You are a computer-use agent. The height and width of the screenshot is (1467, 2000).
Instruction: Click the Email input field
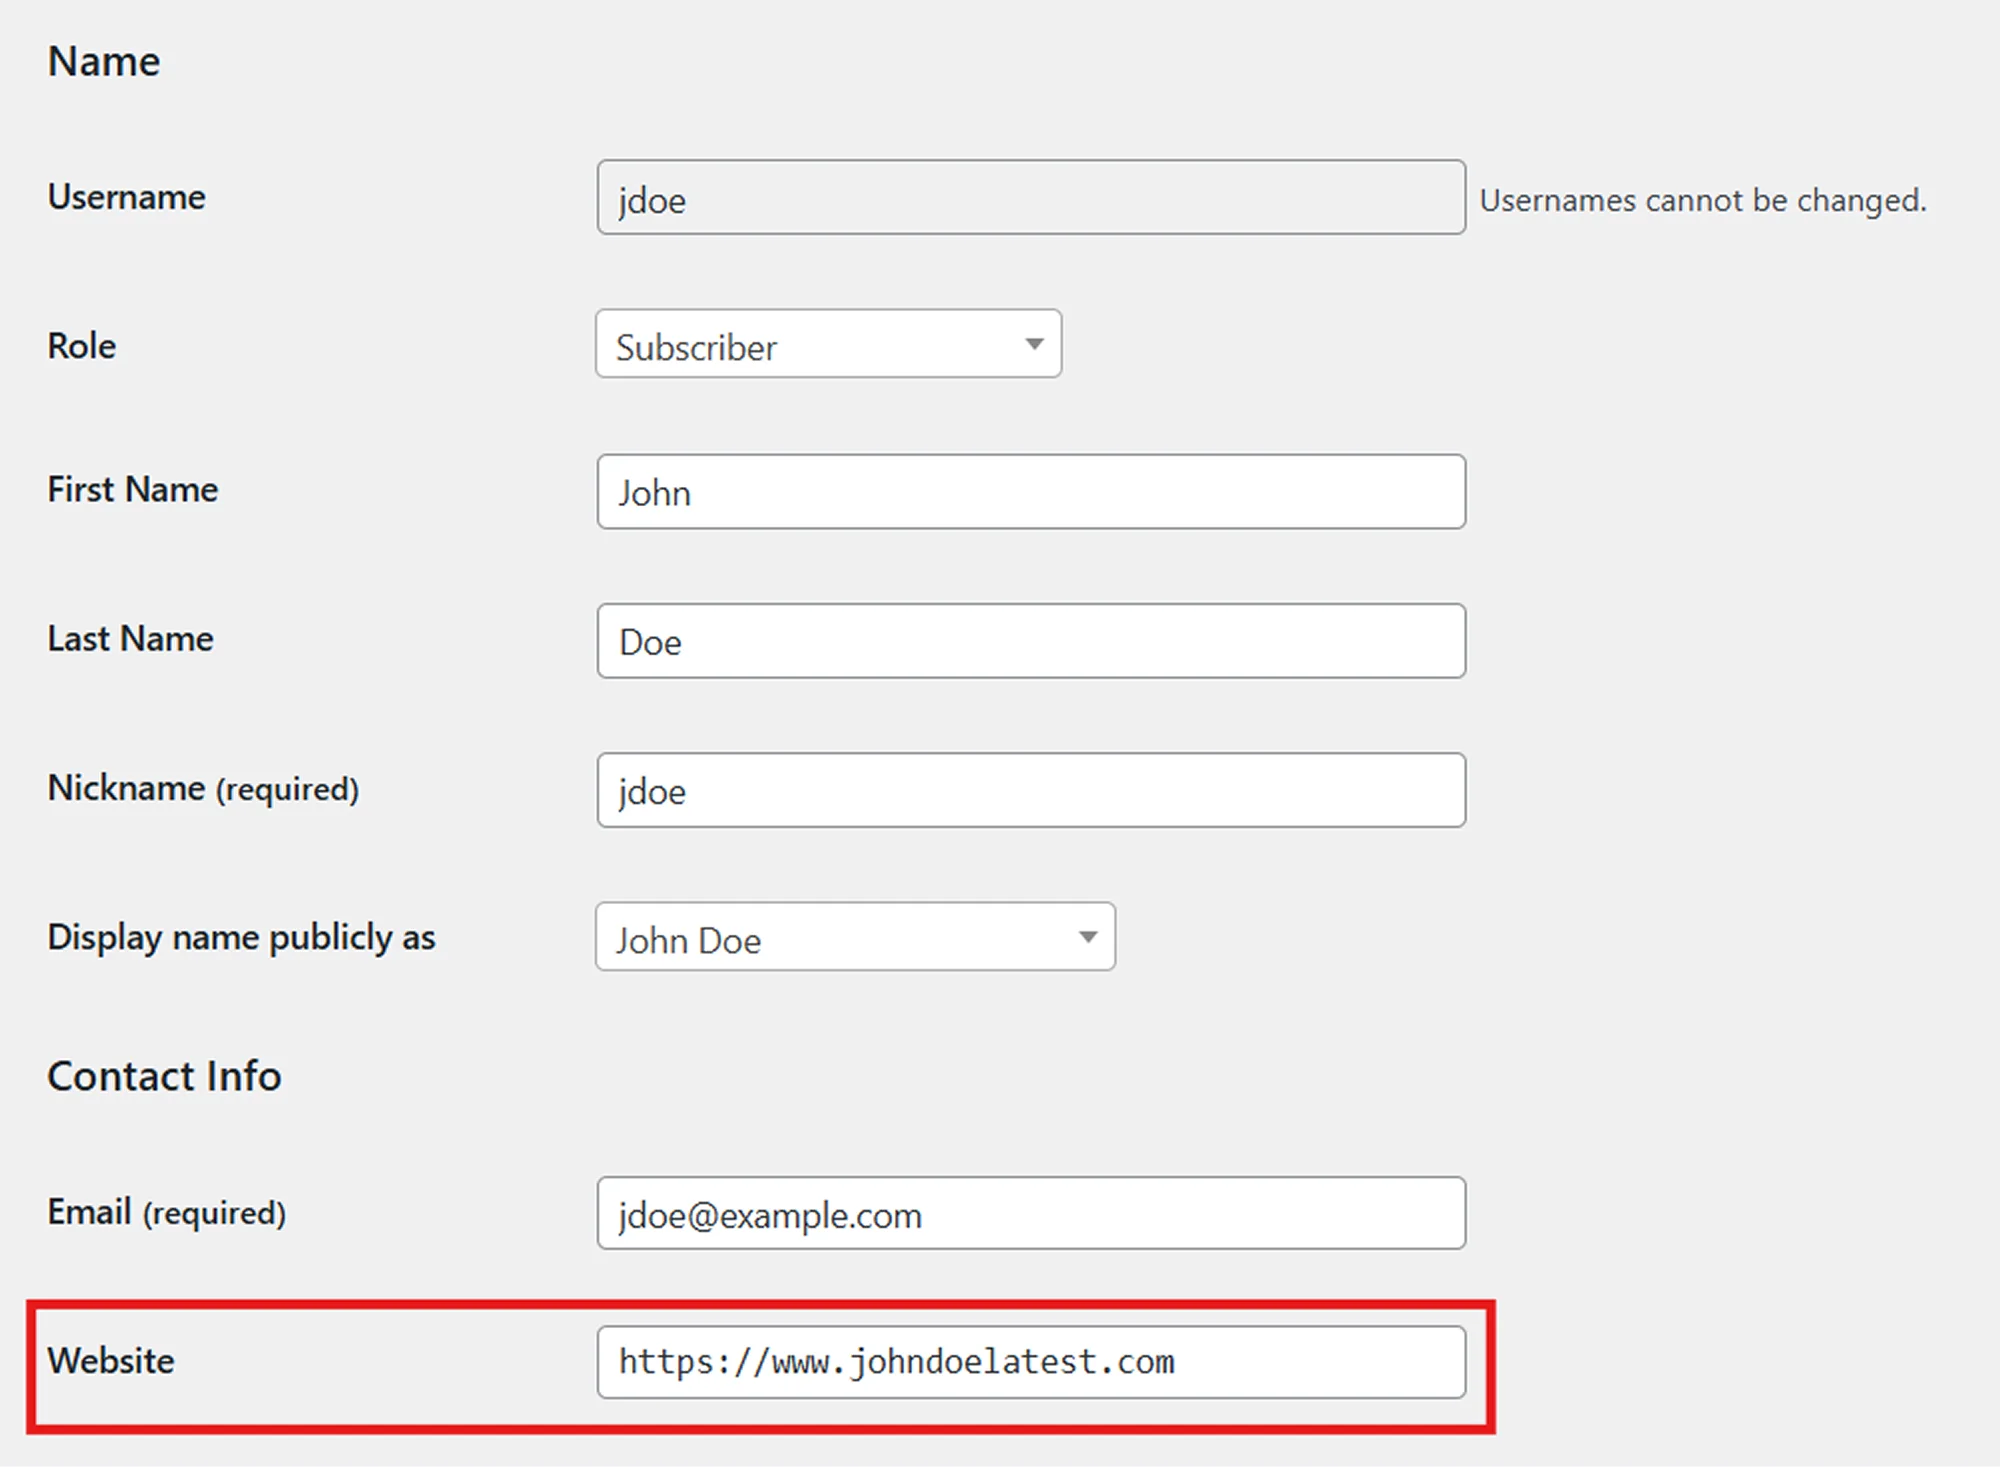[1030, 1213]
